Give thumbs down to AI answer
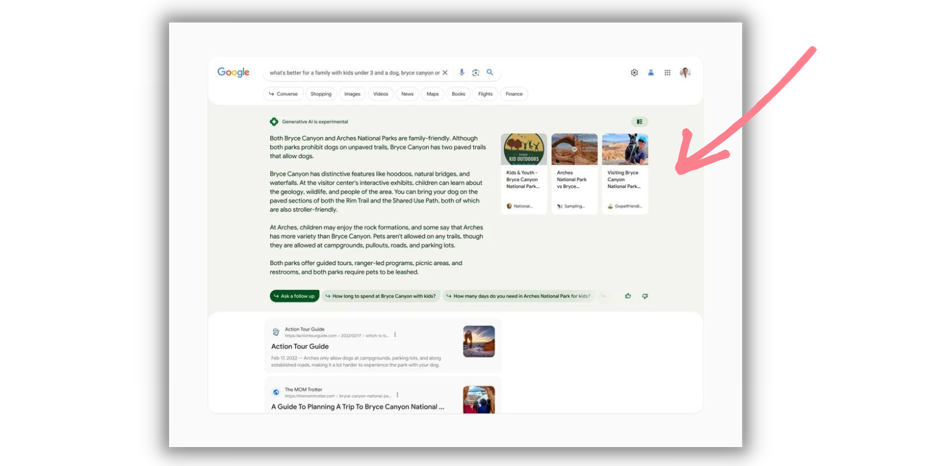Screen dimensions: 933x466 645,296
